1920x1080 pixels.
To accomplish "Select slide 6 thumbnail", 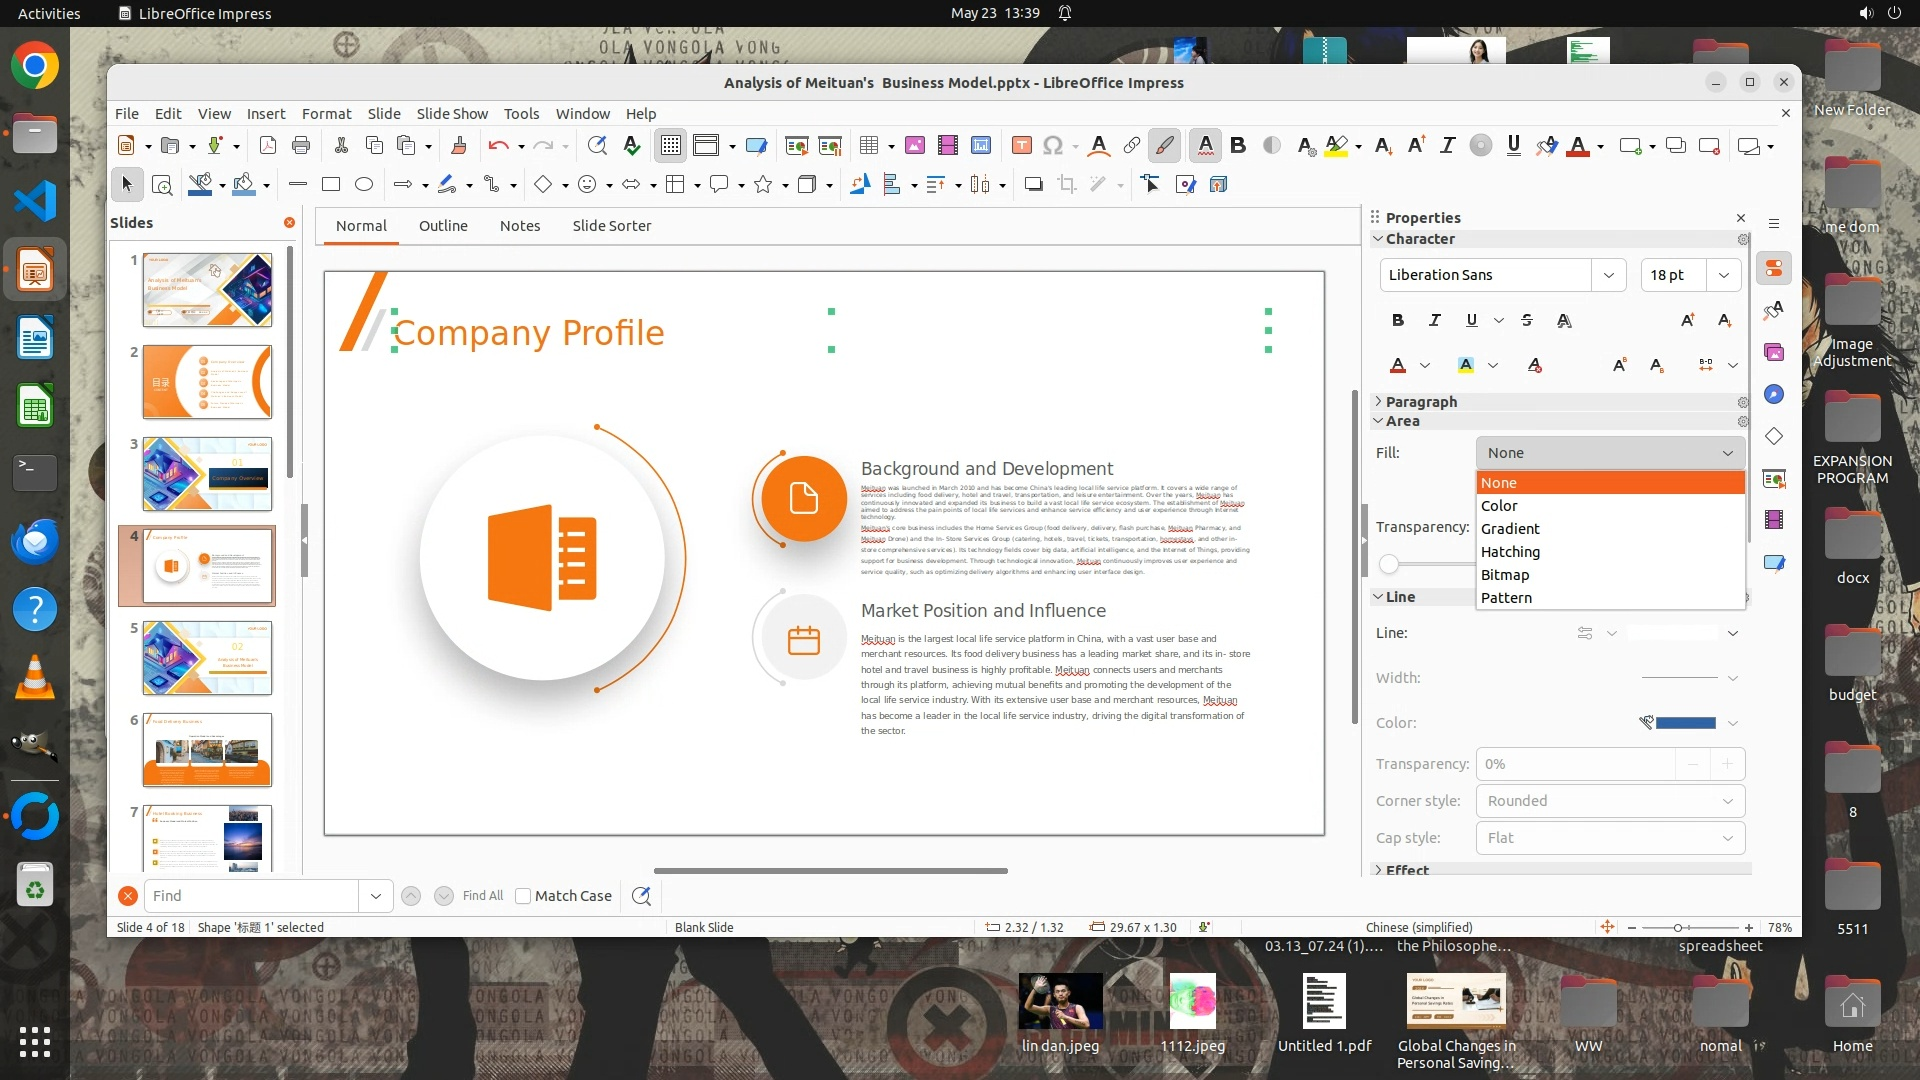I will [207, 750].
